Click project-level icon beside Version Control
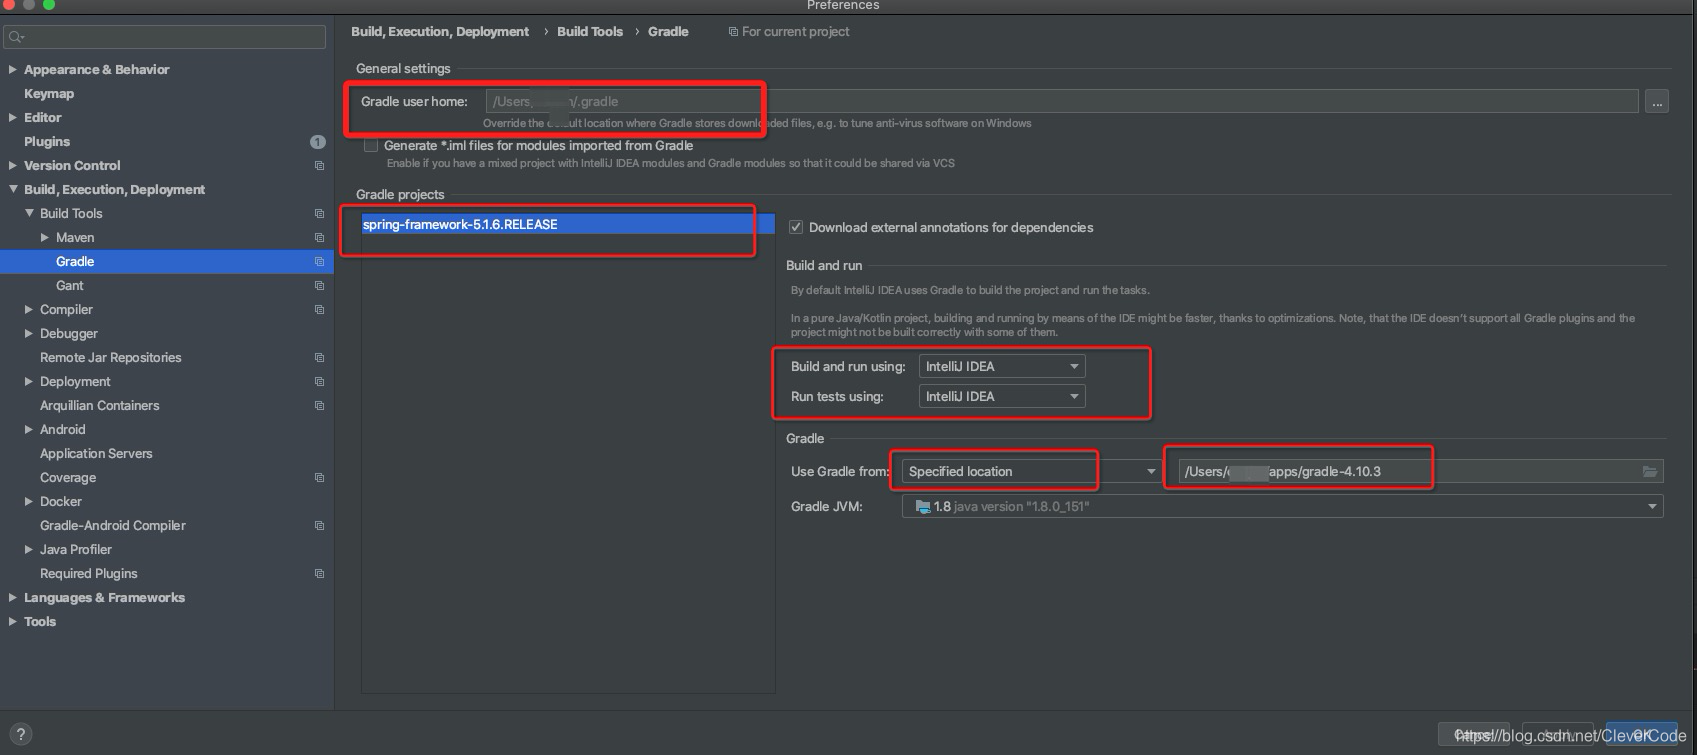This screenshot has width=1697, height=755. pos(319,165)
